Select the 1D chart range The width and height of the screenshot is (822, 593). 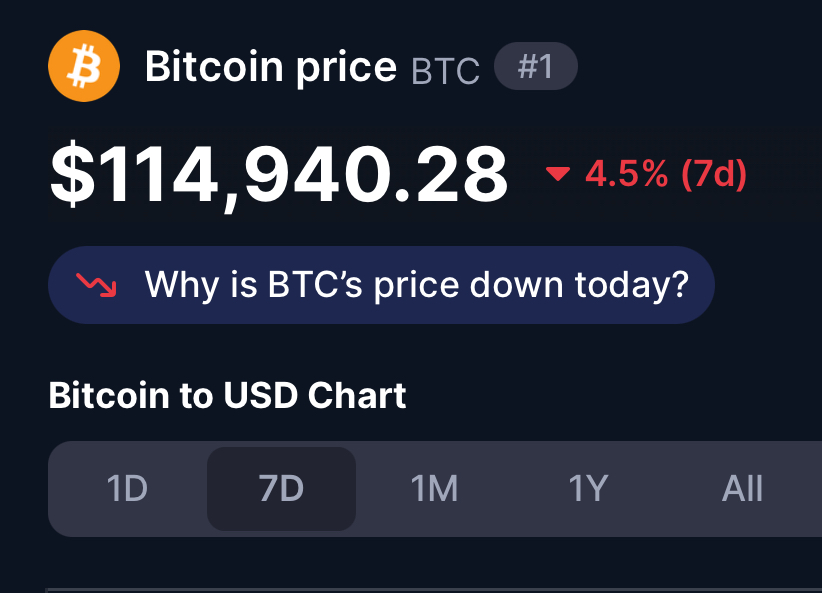point(127,489)
